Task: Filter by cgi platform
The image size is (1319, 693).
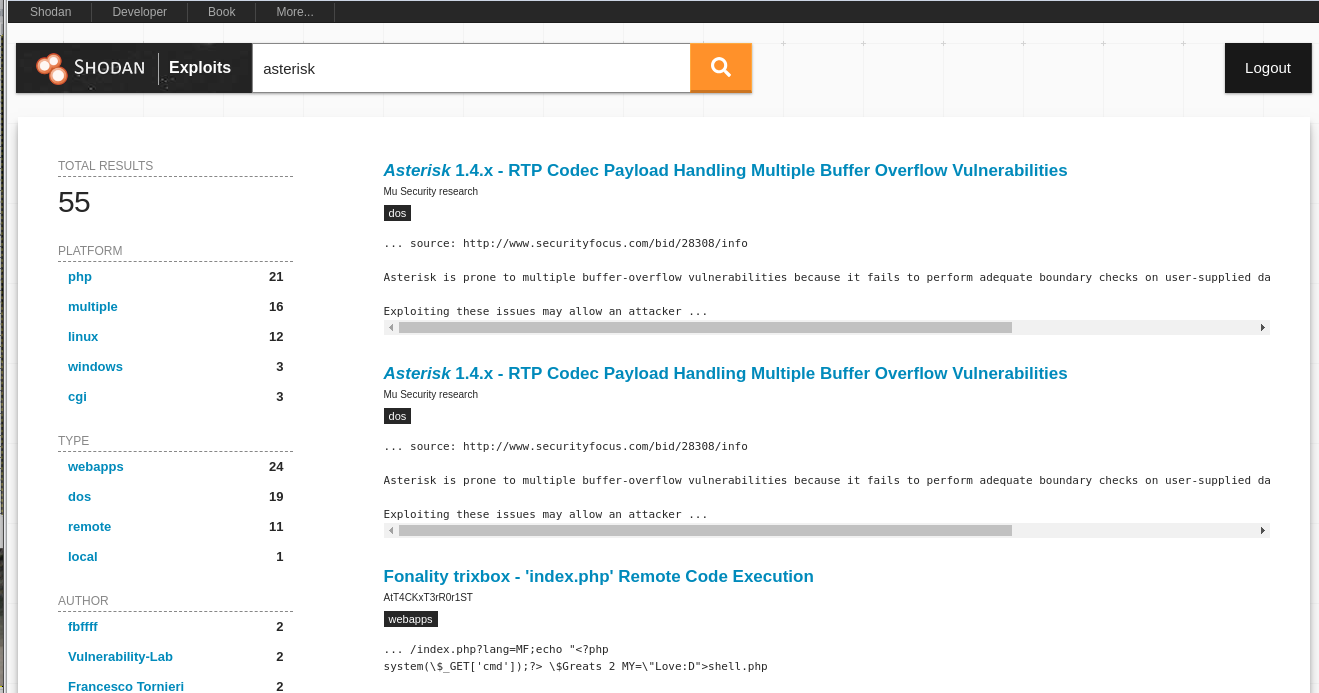Action: click(x=77, y=397)
